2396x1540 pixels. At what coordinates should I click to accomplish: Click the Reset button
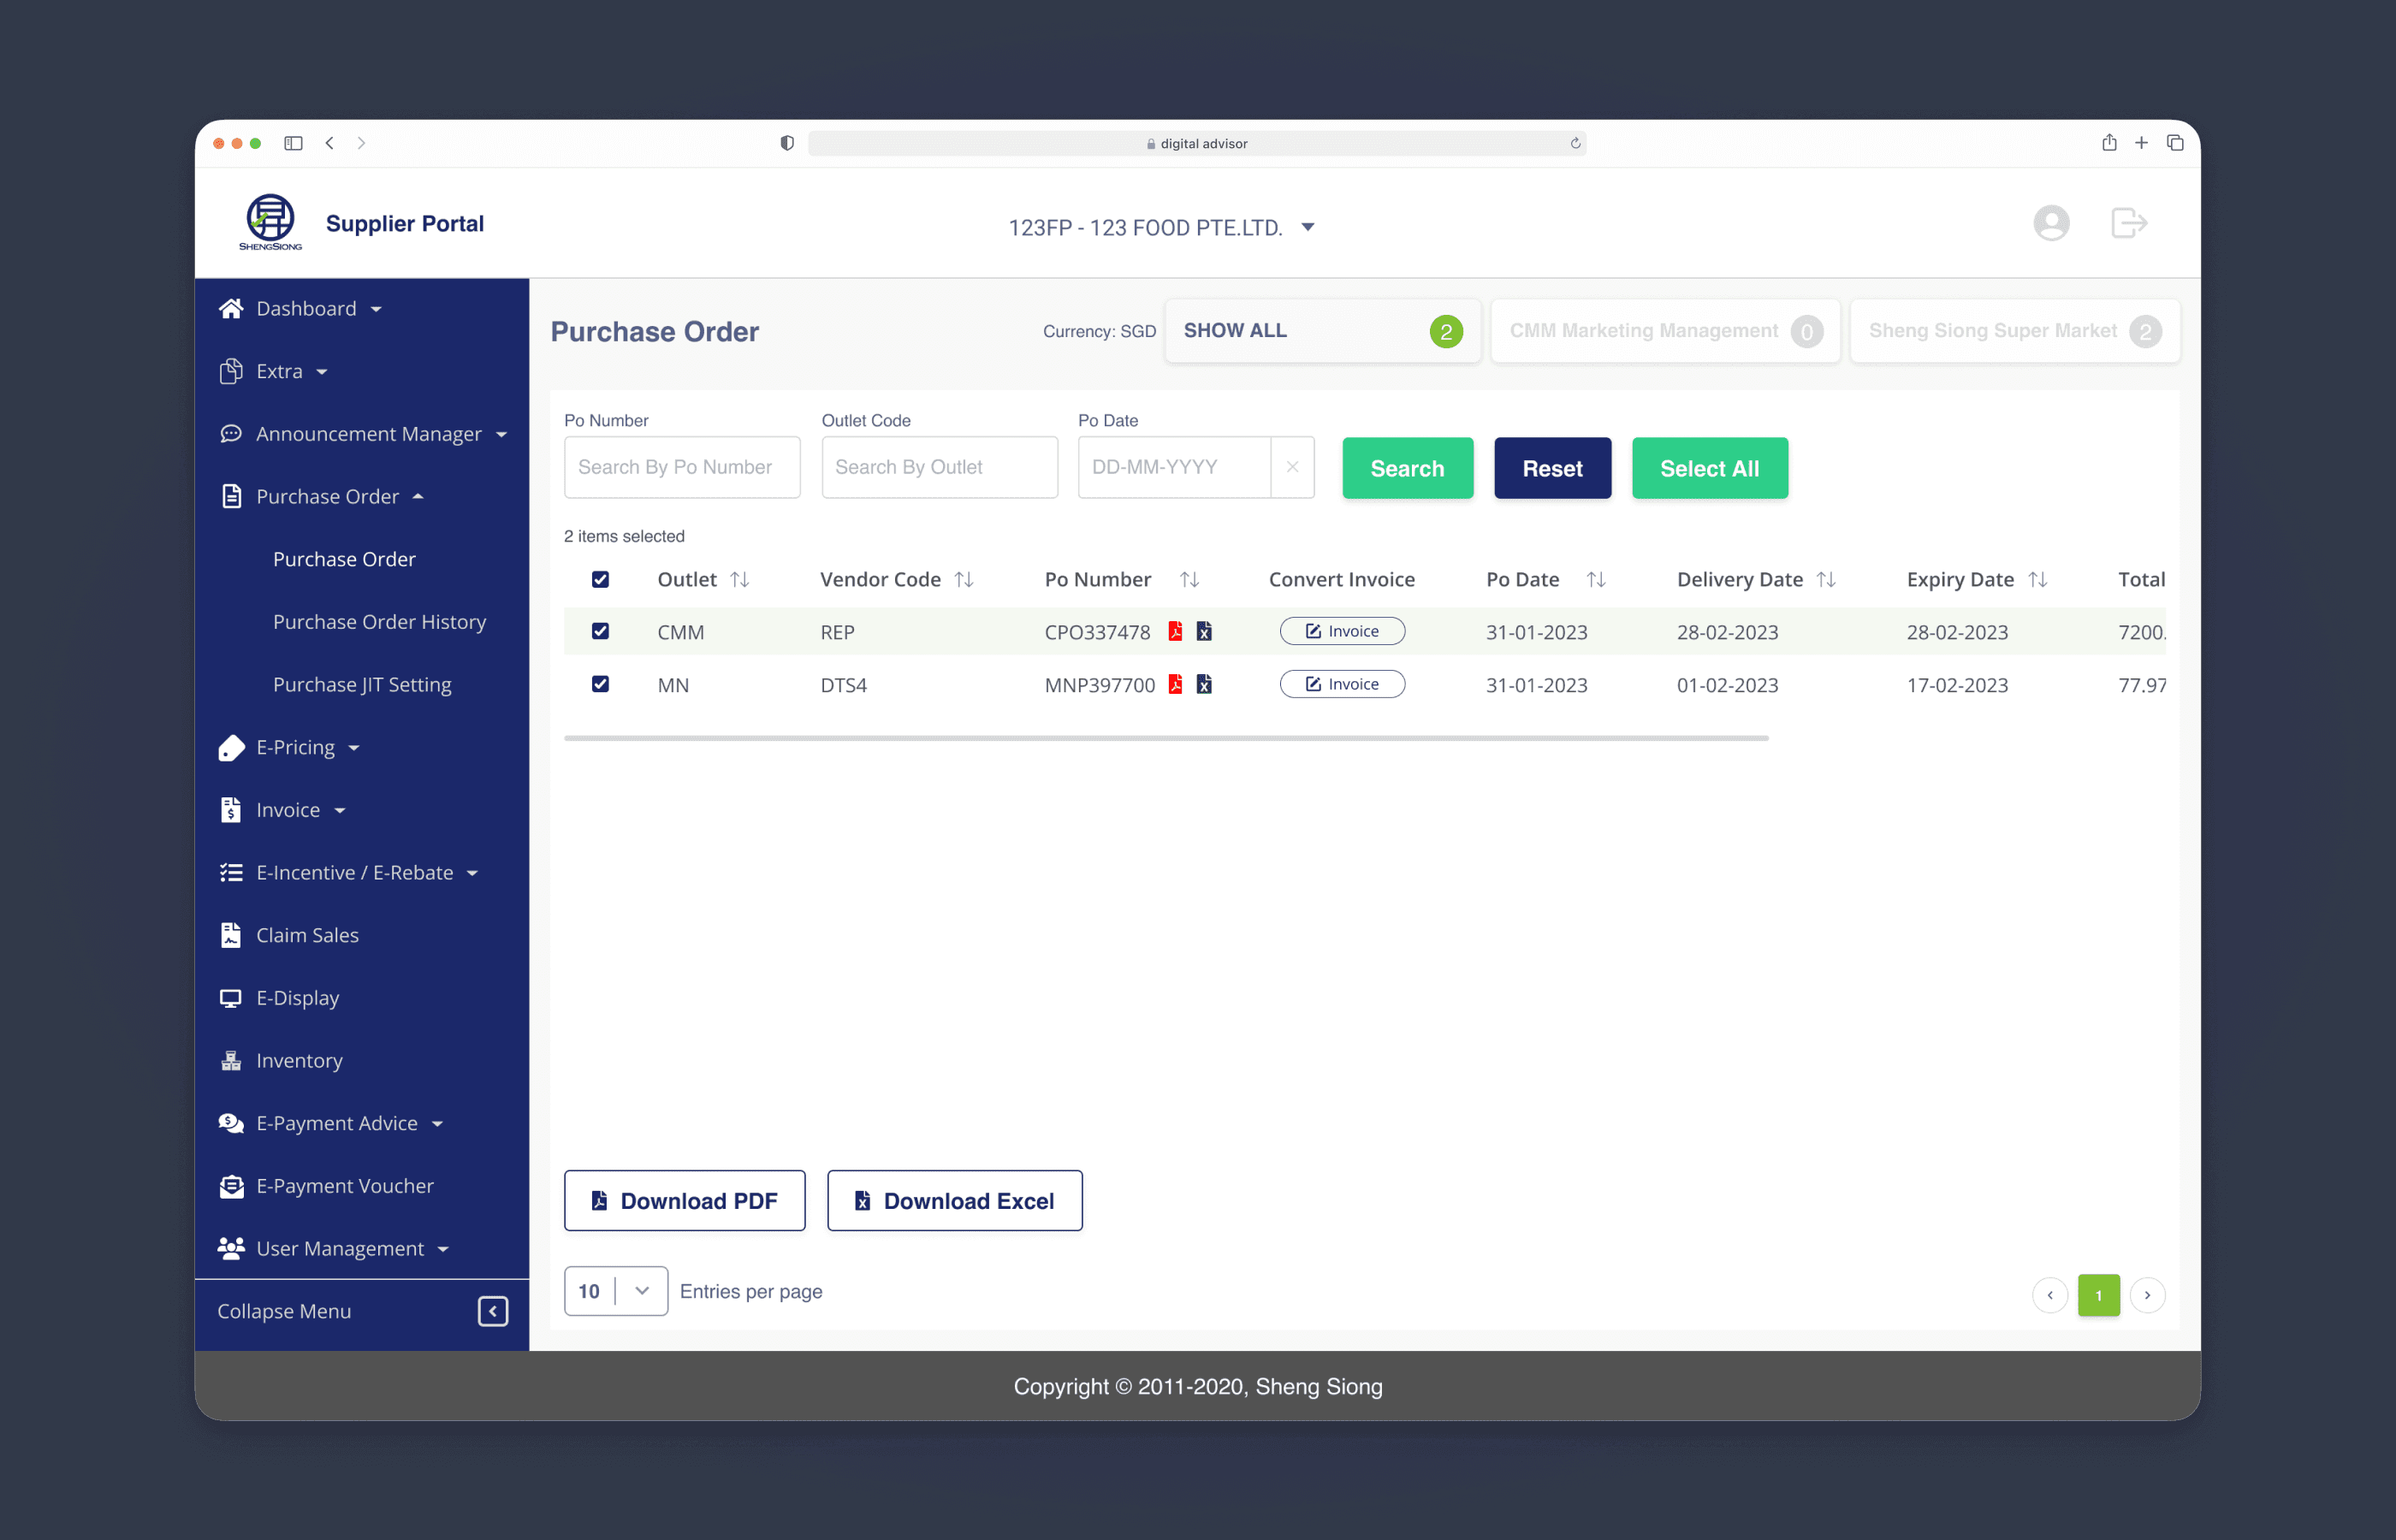pos(1552,468)
